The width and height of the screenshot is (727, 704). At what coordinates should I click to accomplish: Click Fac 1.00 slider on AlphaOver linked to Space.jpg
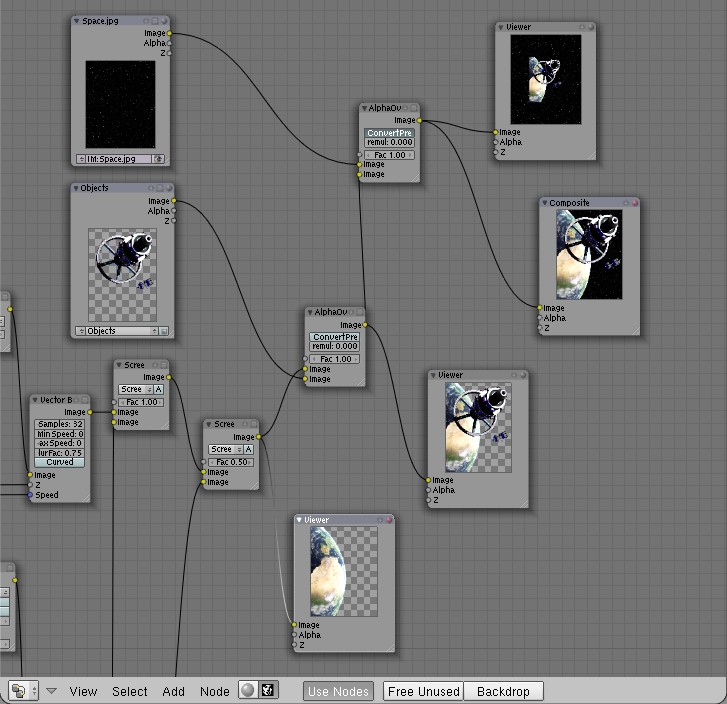[389, 155]
